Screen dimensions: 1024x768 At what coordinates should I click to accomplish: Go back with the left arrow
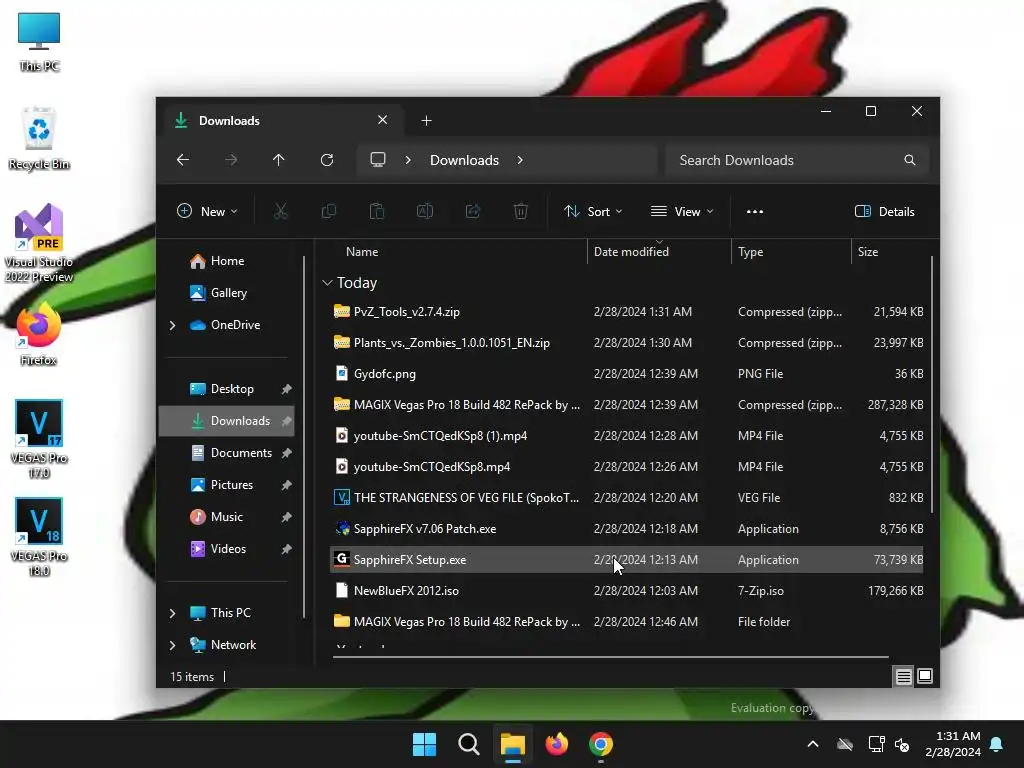[x=183, y=160]
